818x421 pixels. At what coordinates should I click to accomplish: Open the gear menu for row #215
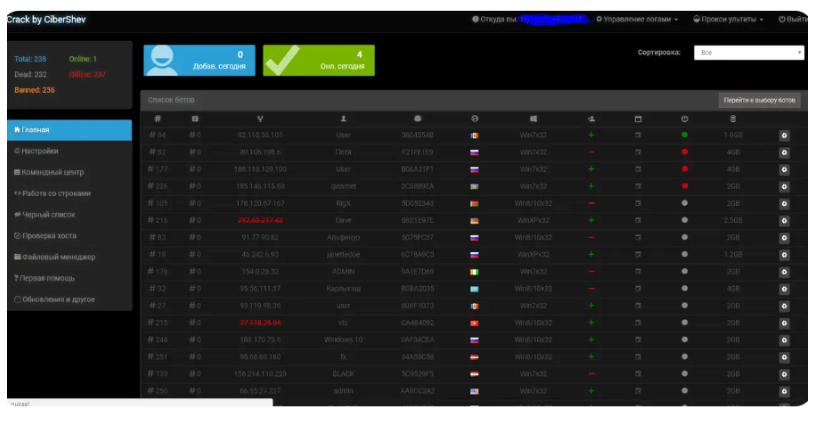click(x=784, y=323)
